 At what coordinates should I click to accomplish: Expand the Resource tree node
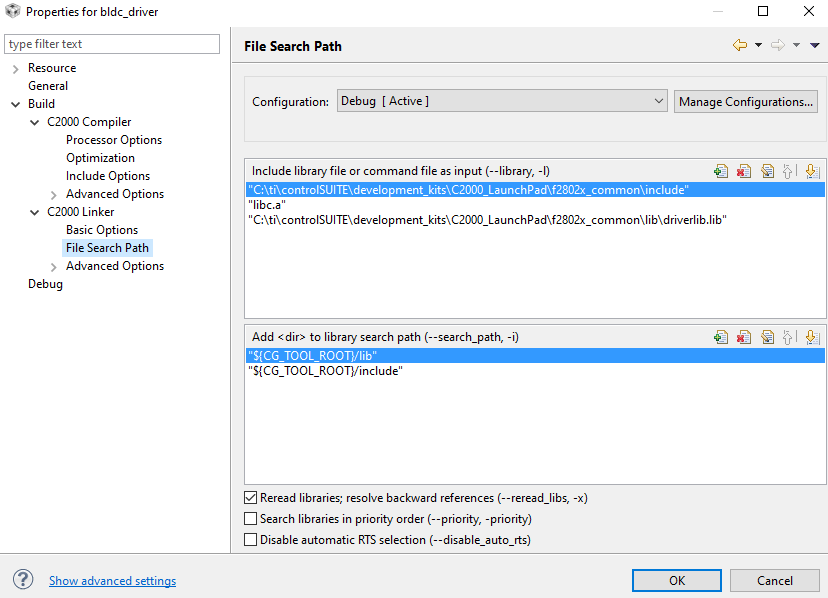pyautogui.click(x=16, y=68)
